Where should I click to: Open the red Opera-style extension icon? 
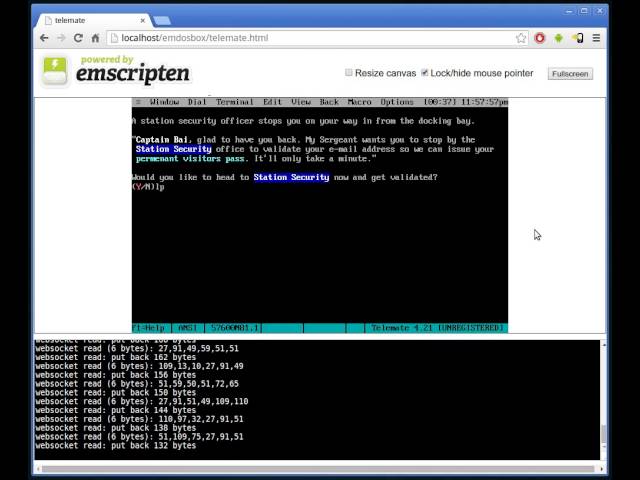point(540,38)
